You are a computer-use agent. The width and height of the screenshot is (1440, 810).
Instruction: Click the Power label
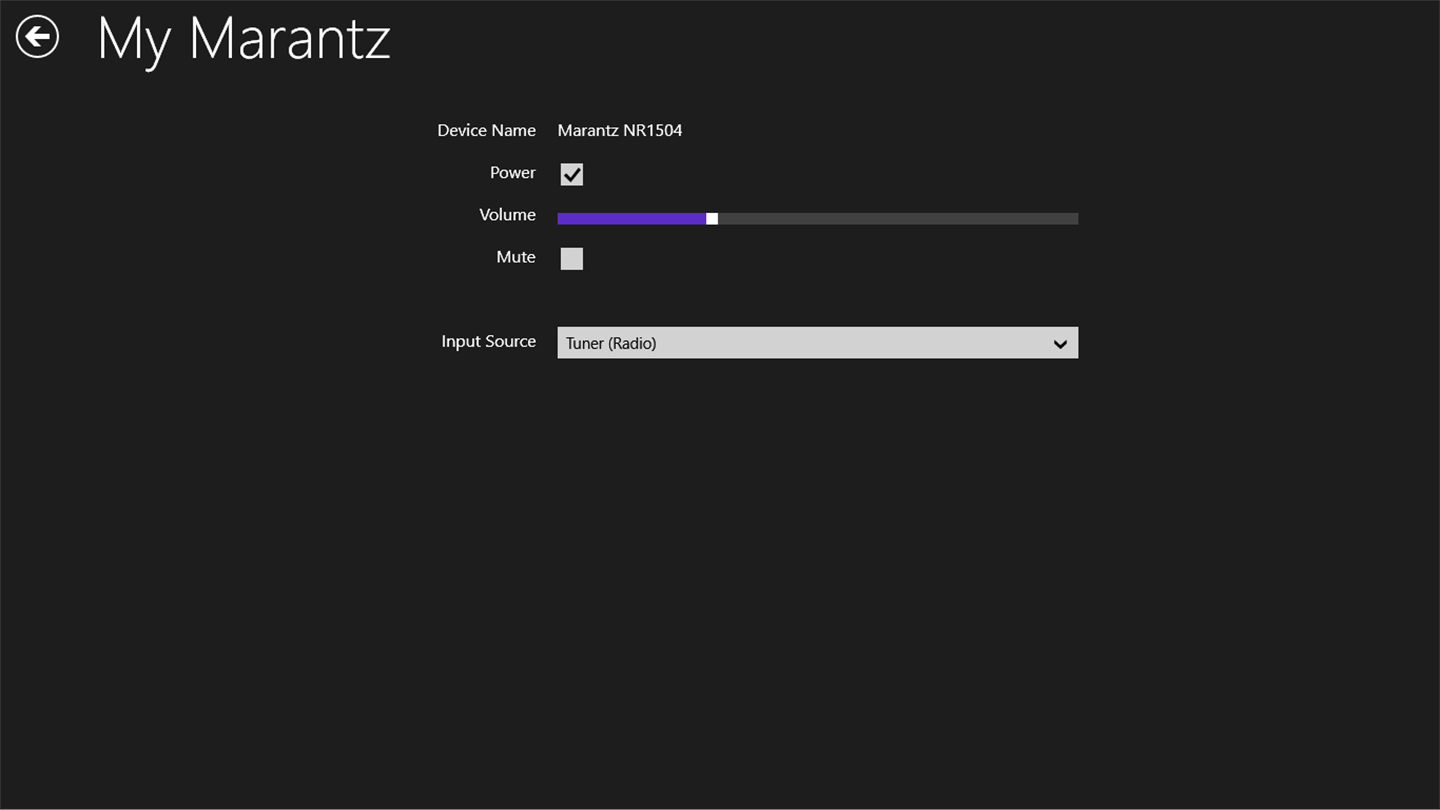[513, 173]
